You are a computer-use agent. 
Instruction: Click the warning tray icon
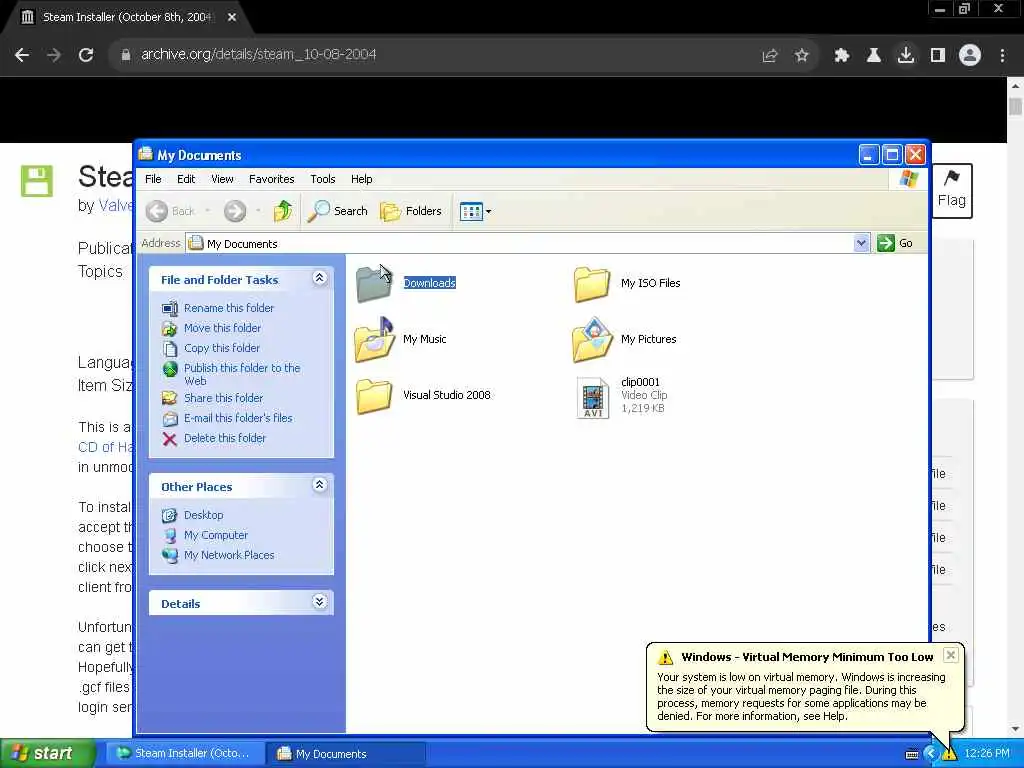click(x=949, y=754)
